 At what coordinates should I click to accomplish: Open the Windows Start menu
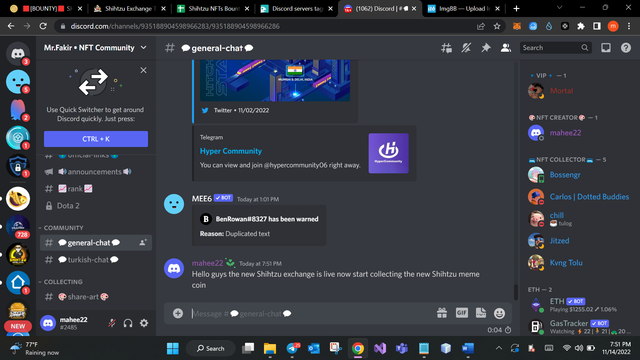coord(173,348)
